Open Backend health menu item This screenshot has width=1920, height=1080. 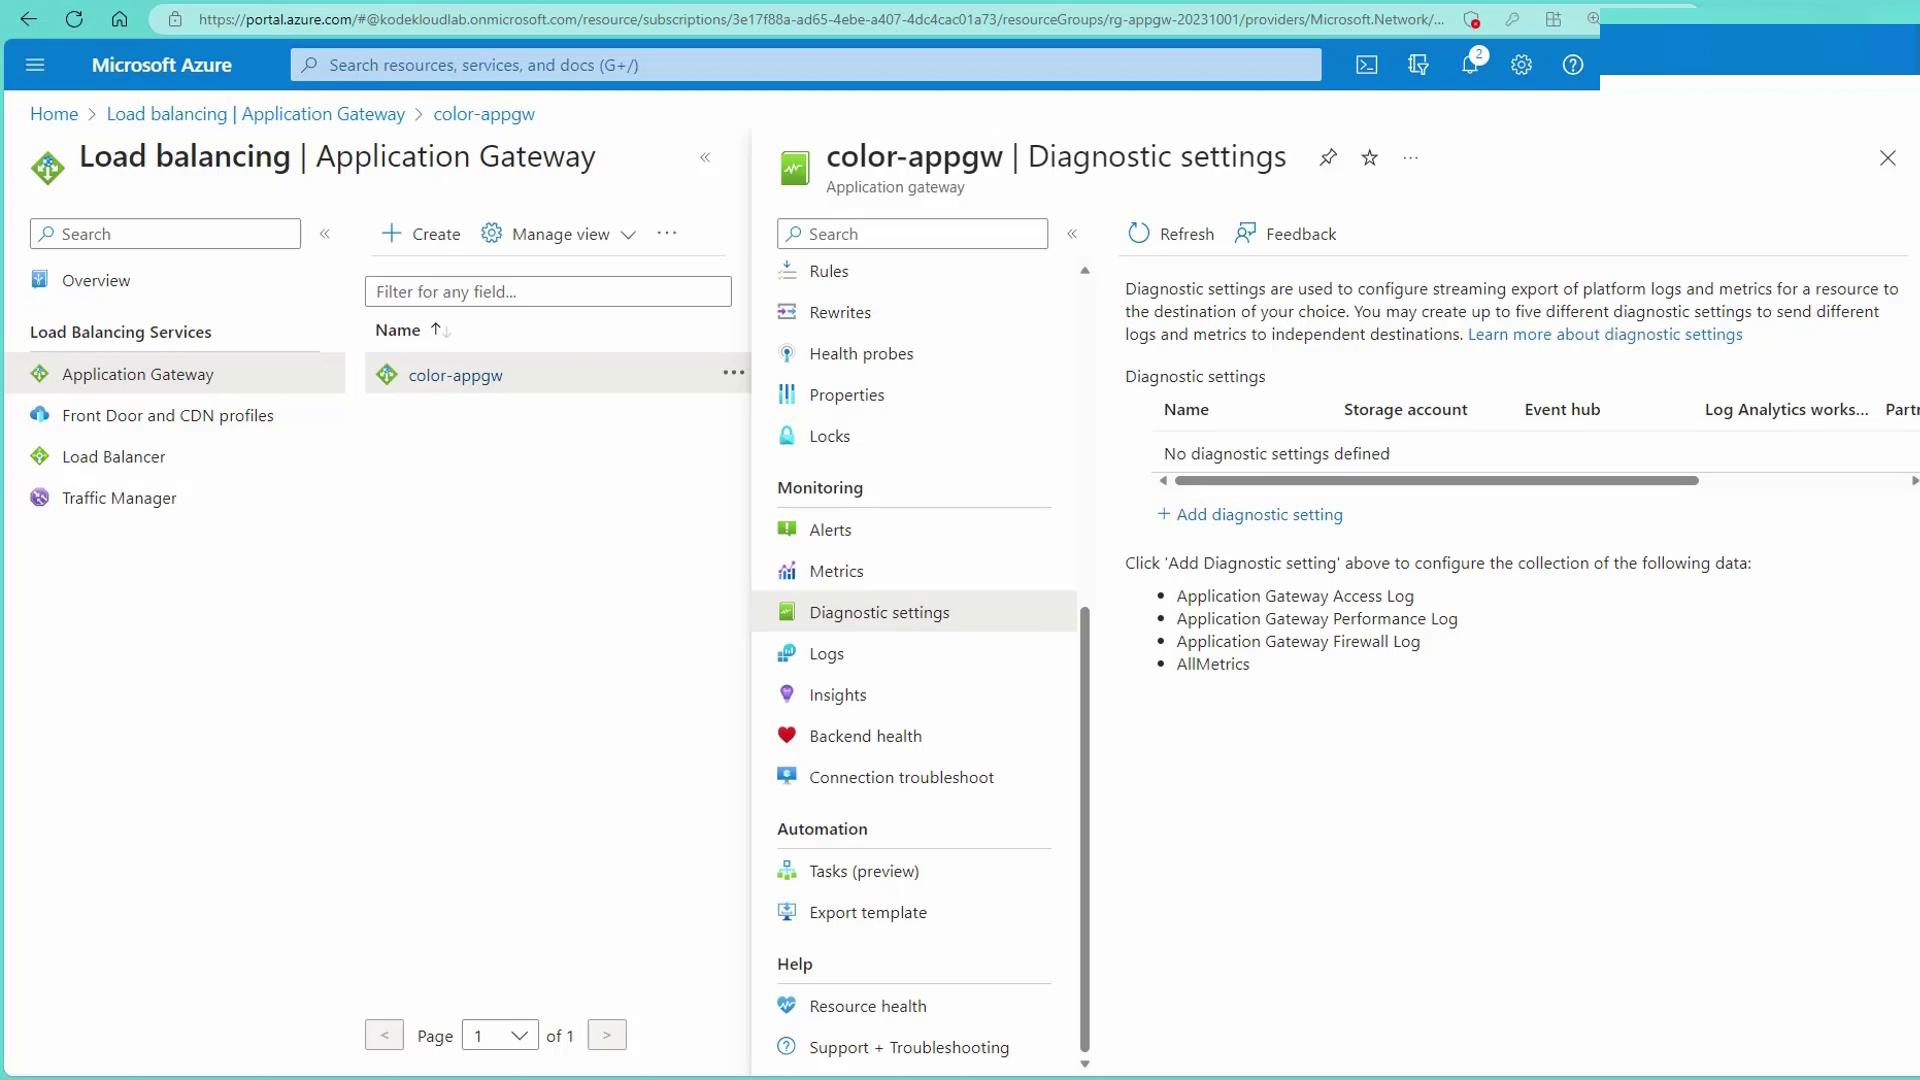pos(865,736)
